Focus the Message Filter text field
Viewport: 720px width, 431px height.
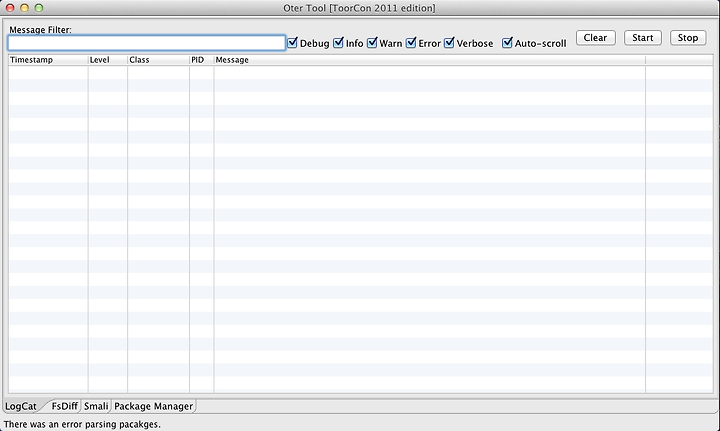coord(146,43)
